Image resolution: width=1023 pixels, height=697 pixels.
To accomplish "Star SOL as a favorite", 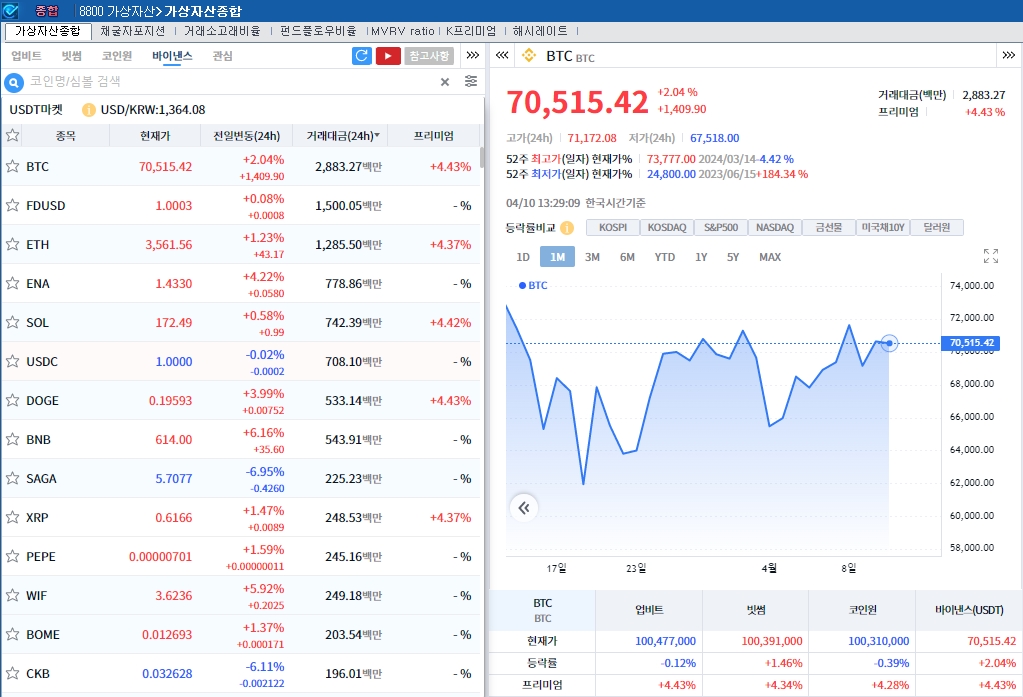I will pos(12,322).
